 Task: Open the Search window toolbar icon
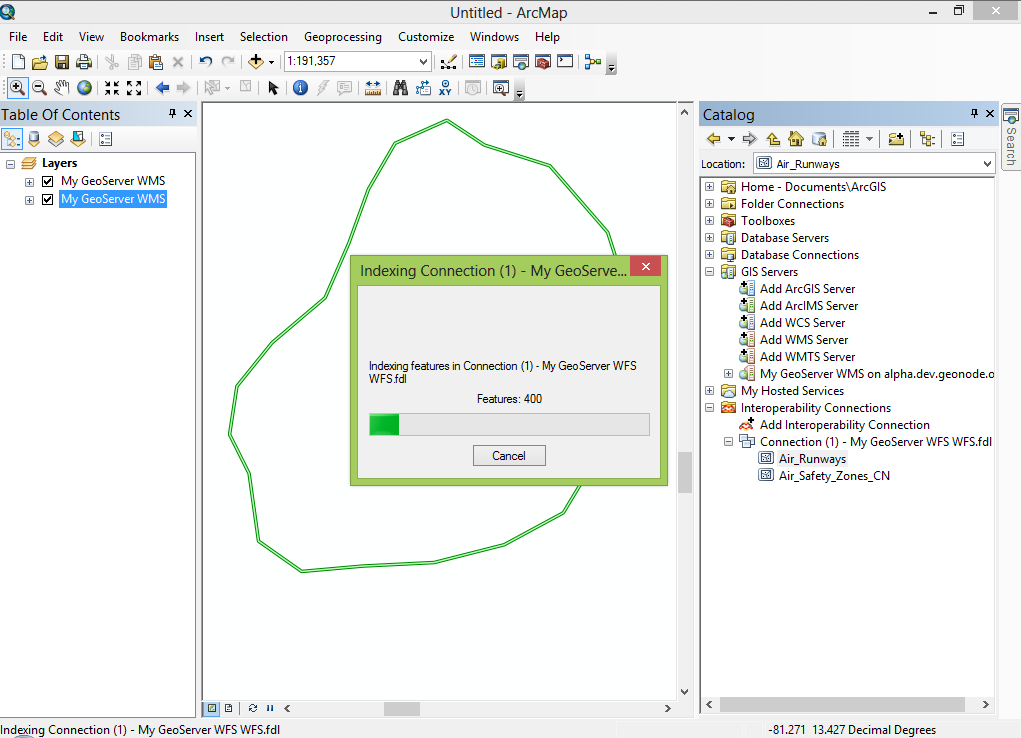521,62
